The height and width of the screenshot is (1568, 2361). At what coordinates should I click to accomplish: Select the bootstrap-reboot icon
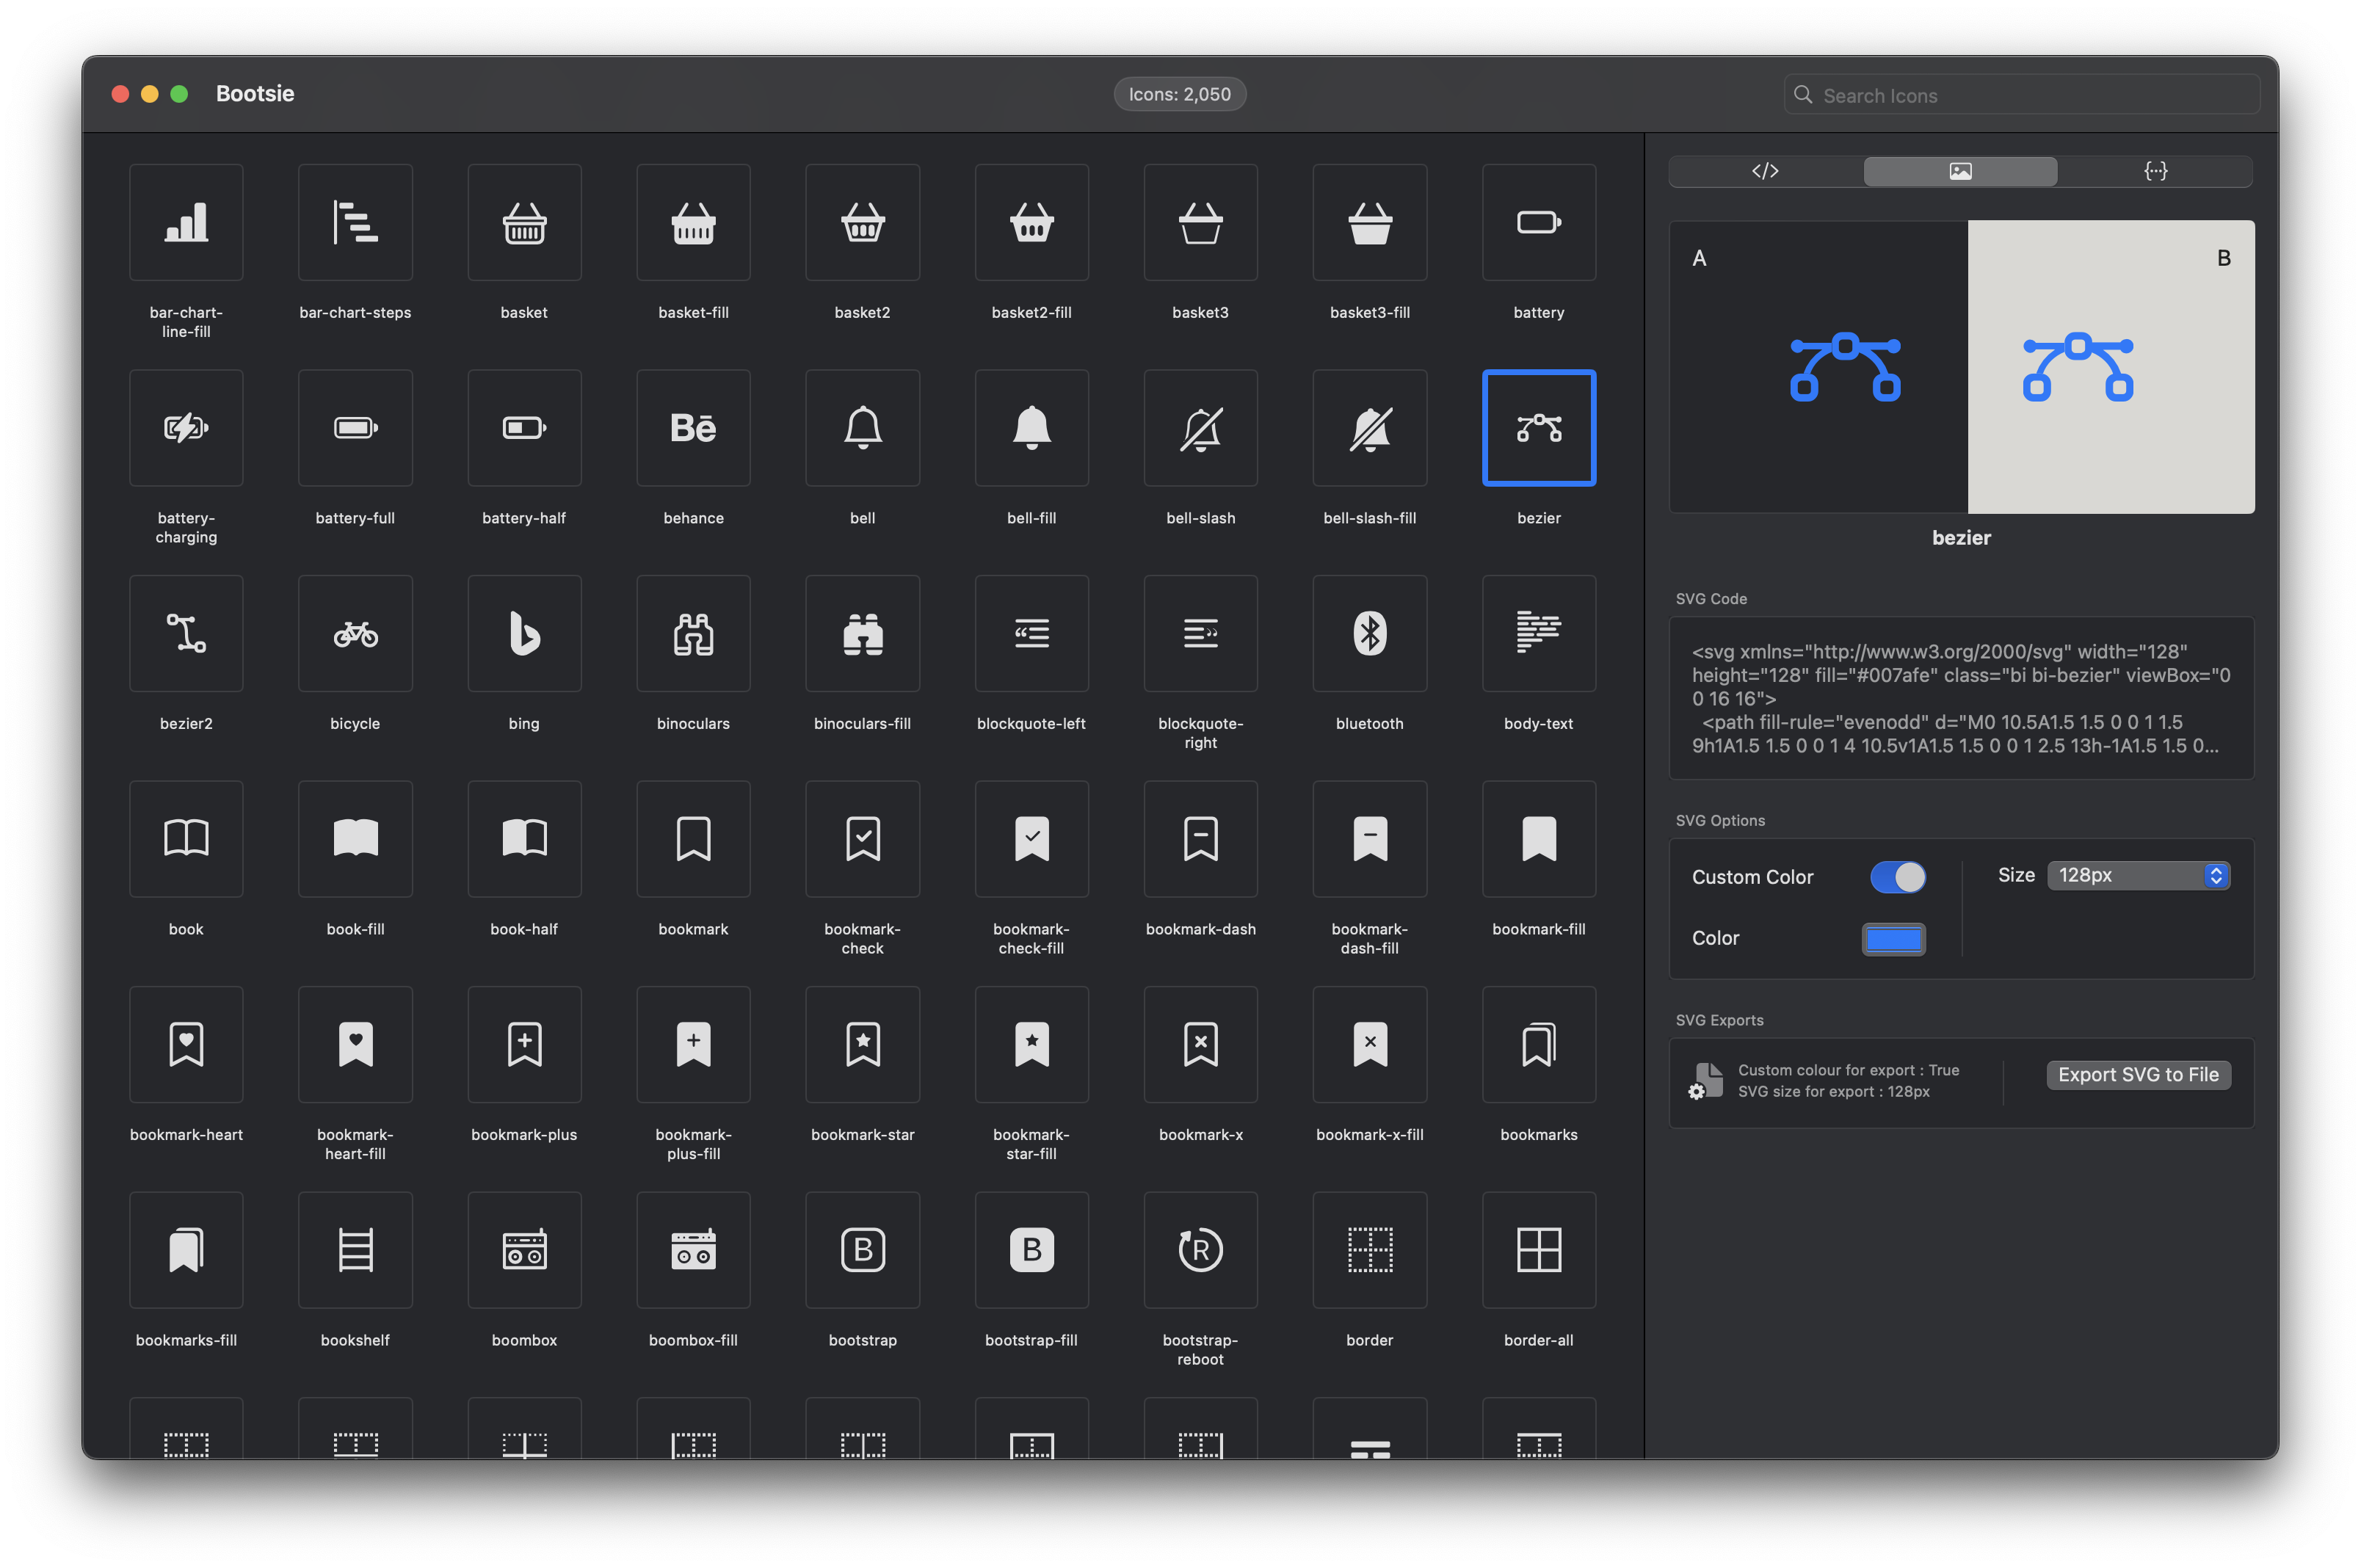[1200, 1250]
